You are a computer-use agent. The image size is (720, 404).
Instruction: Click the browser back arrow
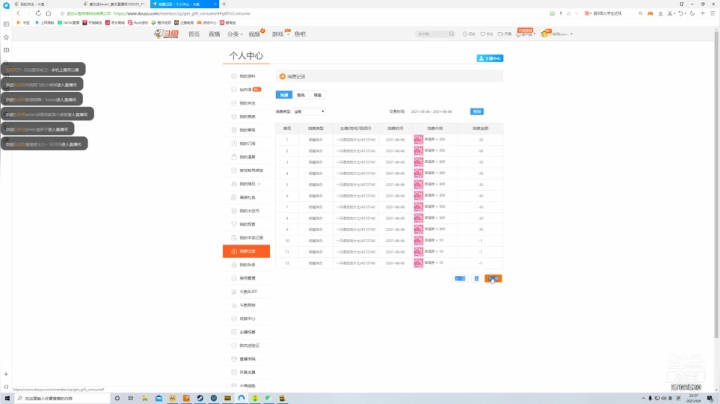coord(18,13)
